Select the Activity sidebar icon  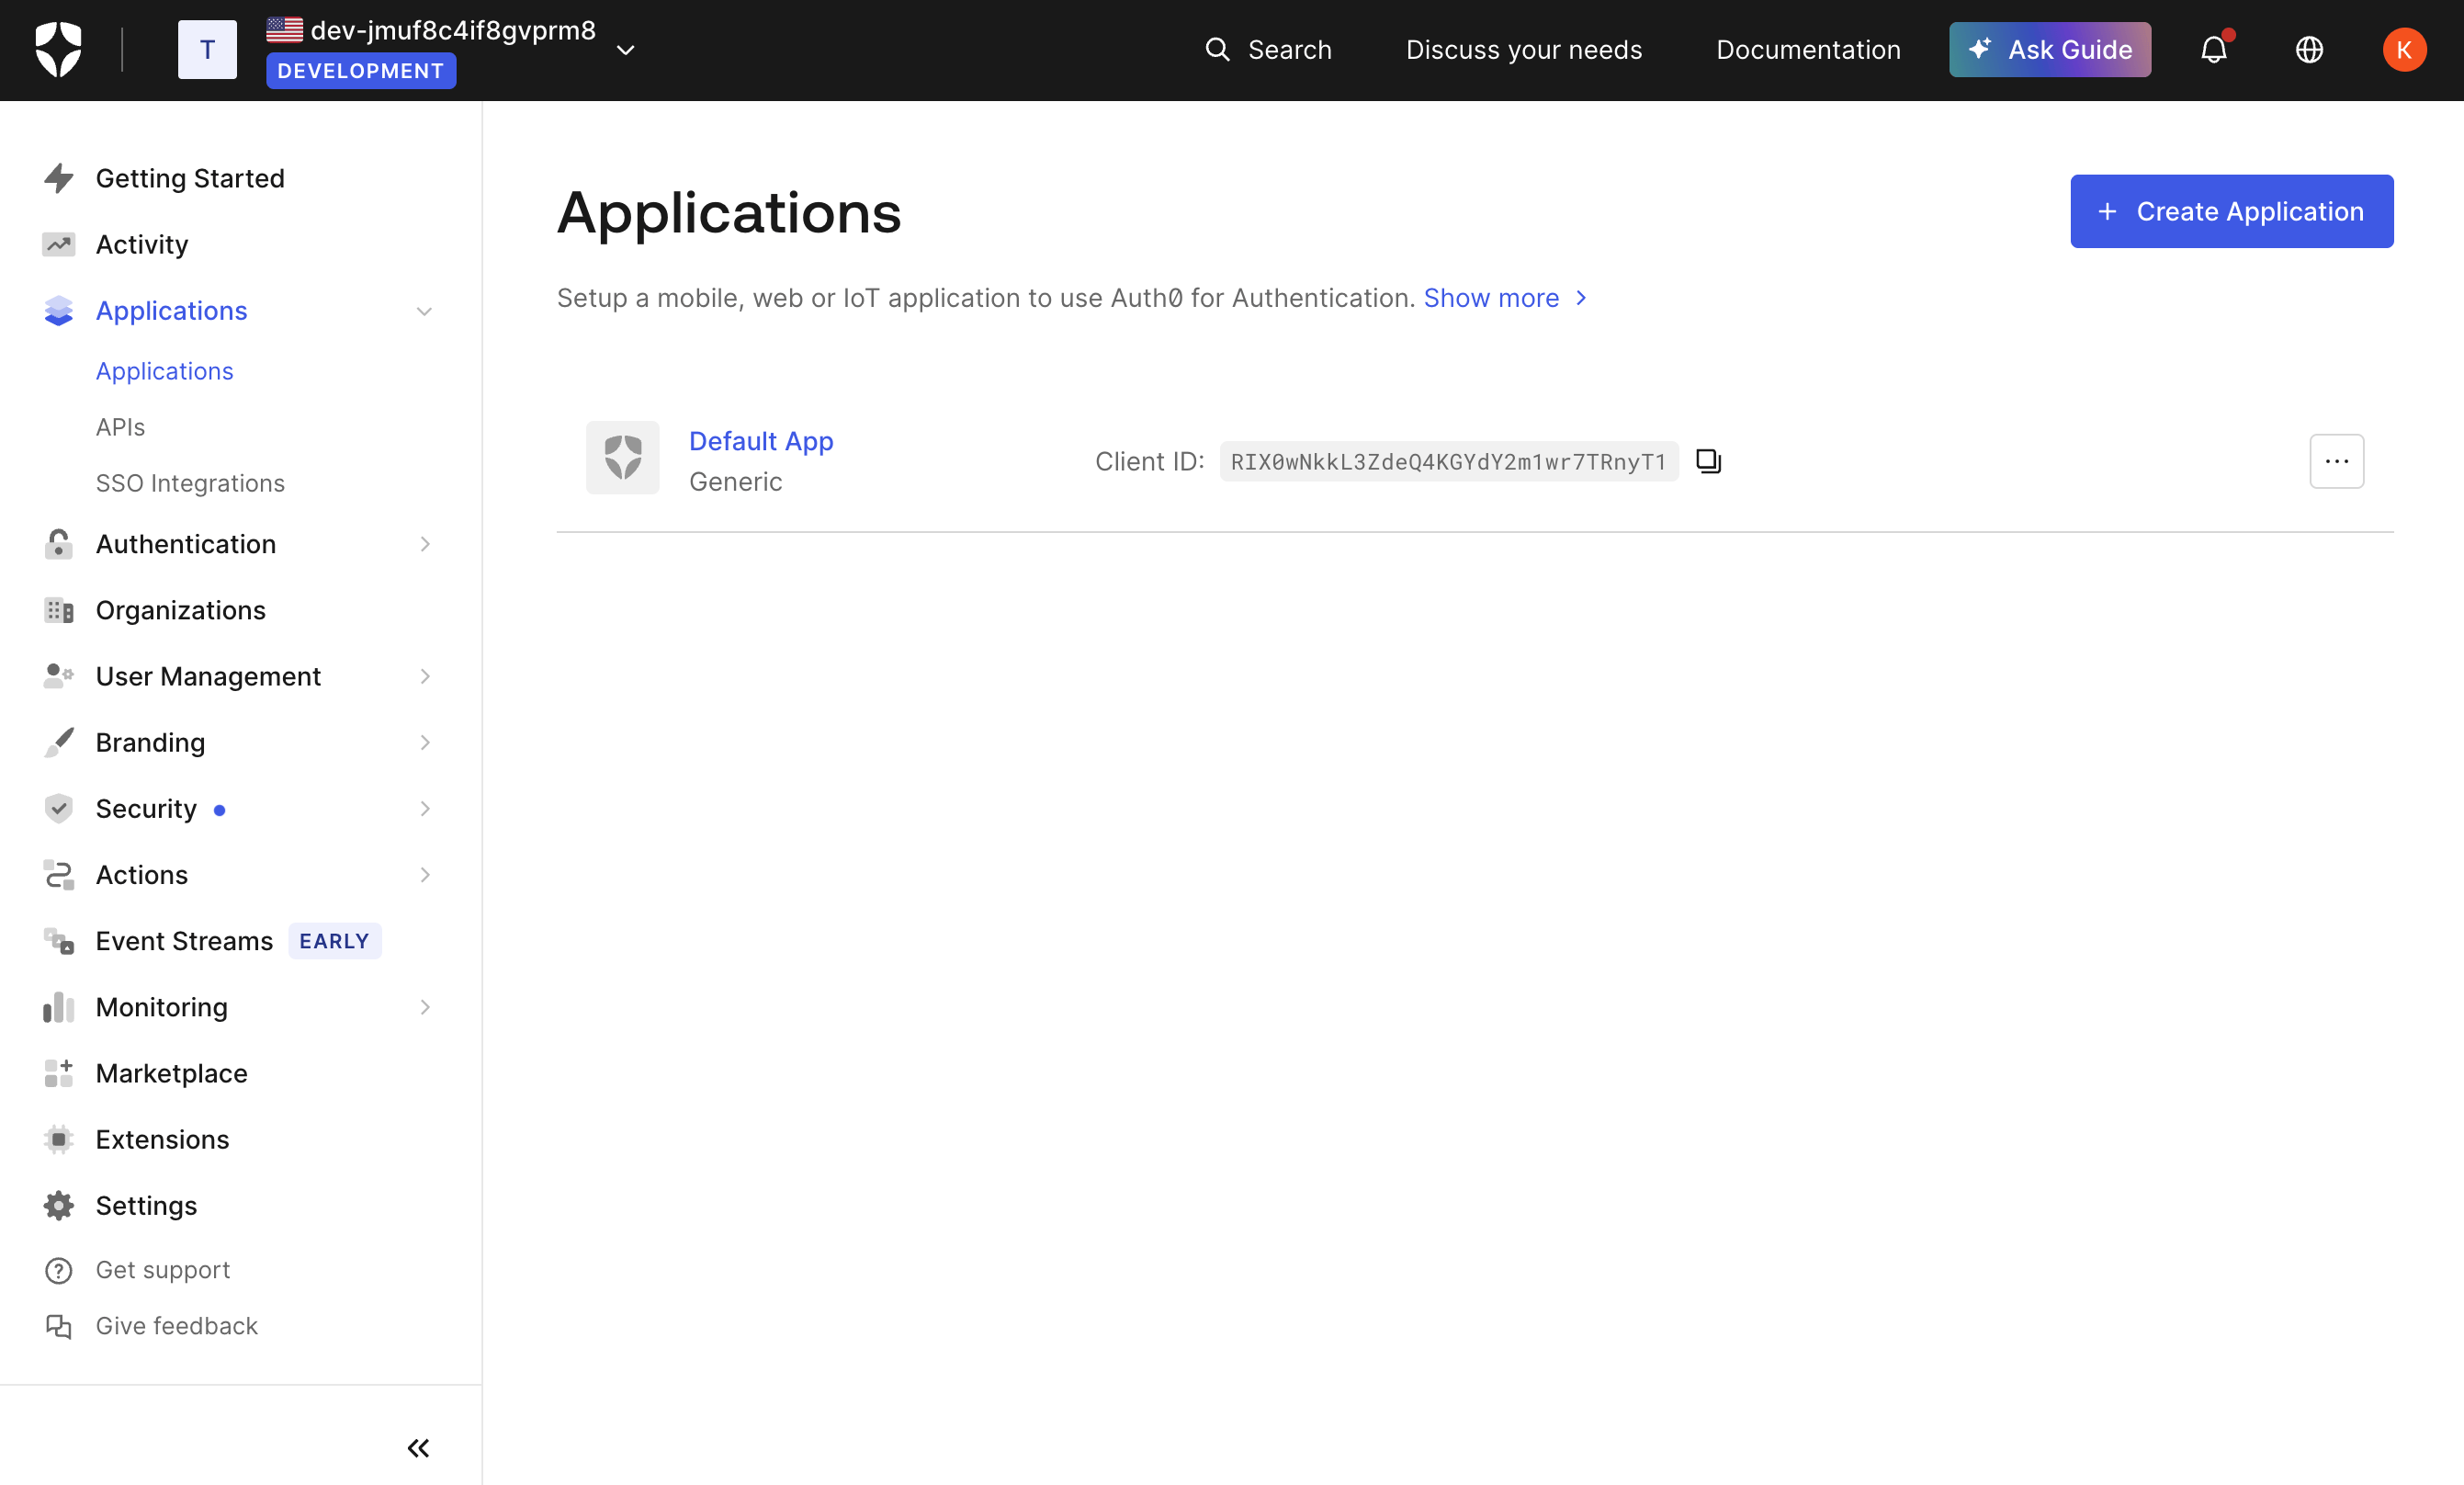coord(58,244)
